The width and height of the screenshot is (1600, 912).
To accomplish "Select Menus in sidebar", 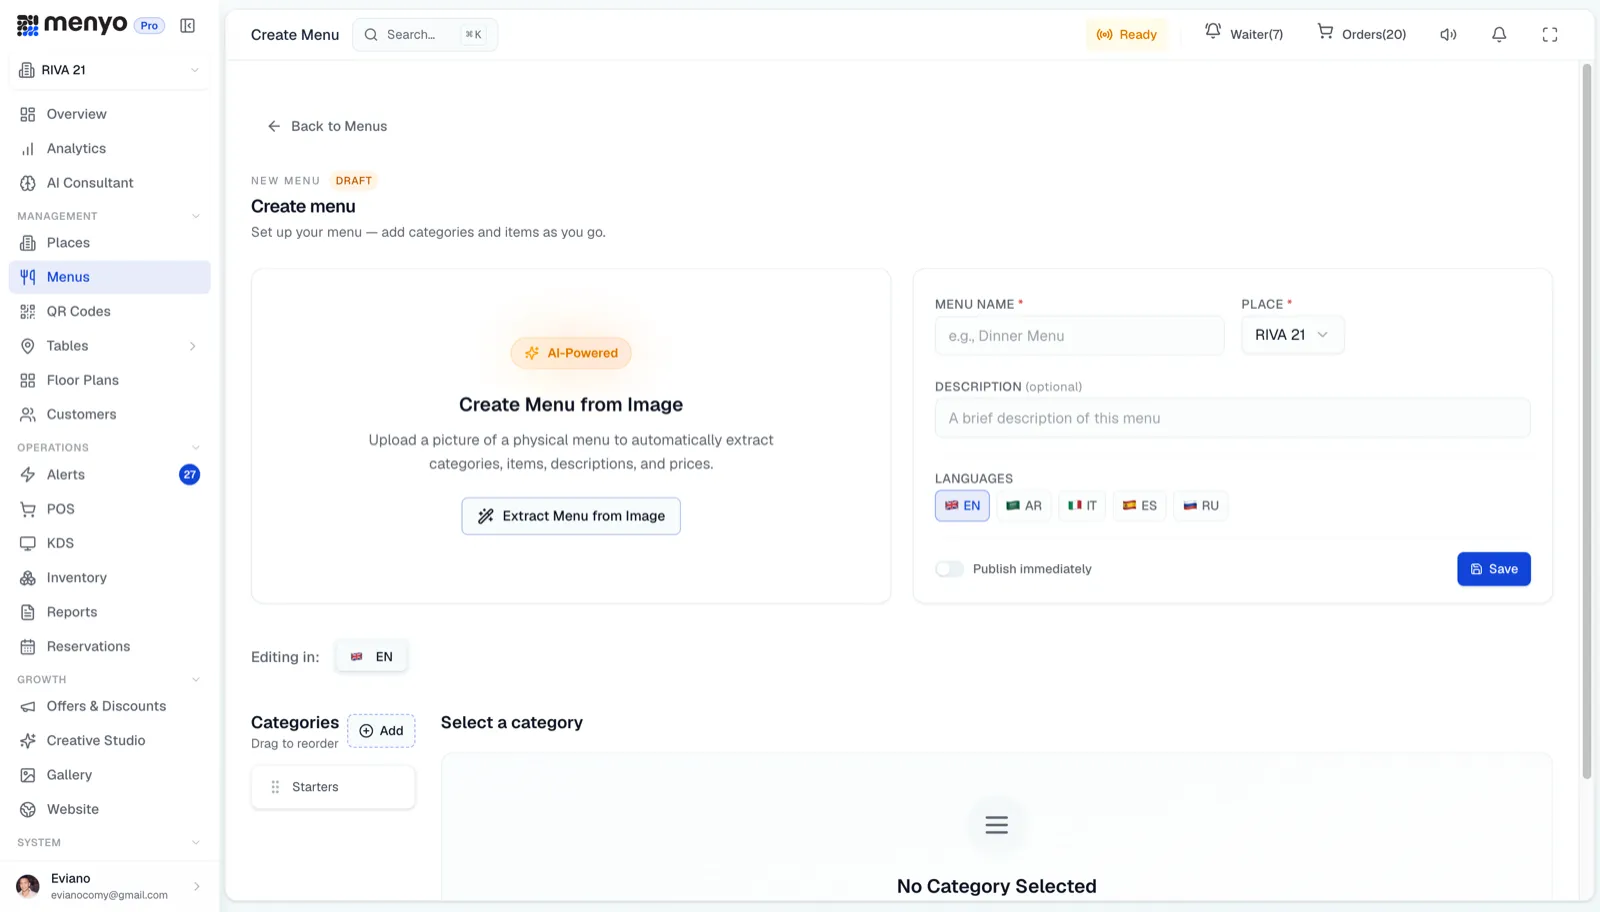I will pyautogui.click(x=110, y=277).
